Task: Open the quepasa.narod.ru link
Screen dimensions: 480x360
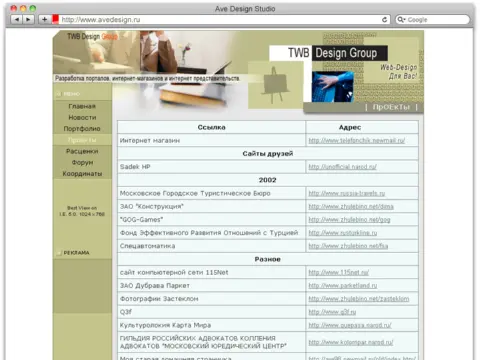Action: [x=350, y=325]
